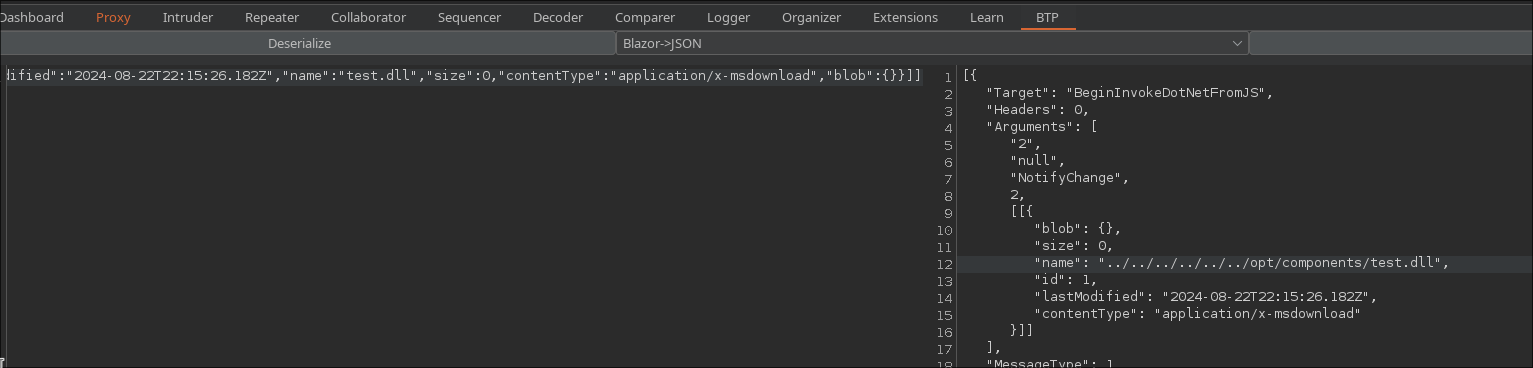The height and width of the screenshot is (368, 1533).
Task: Select the Blazor->JSON combo box
Action: pos(931,44)
